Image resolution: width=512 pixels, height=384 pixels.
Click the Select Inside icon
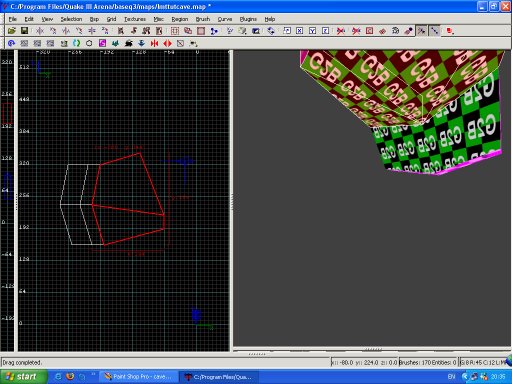point(159,31)
